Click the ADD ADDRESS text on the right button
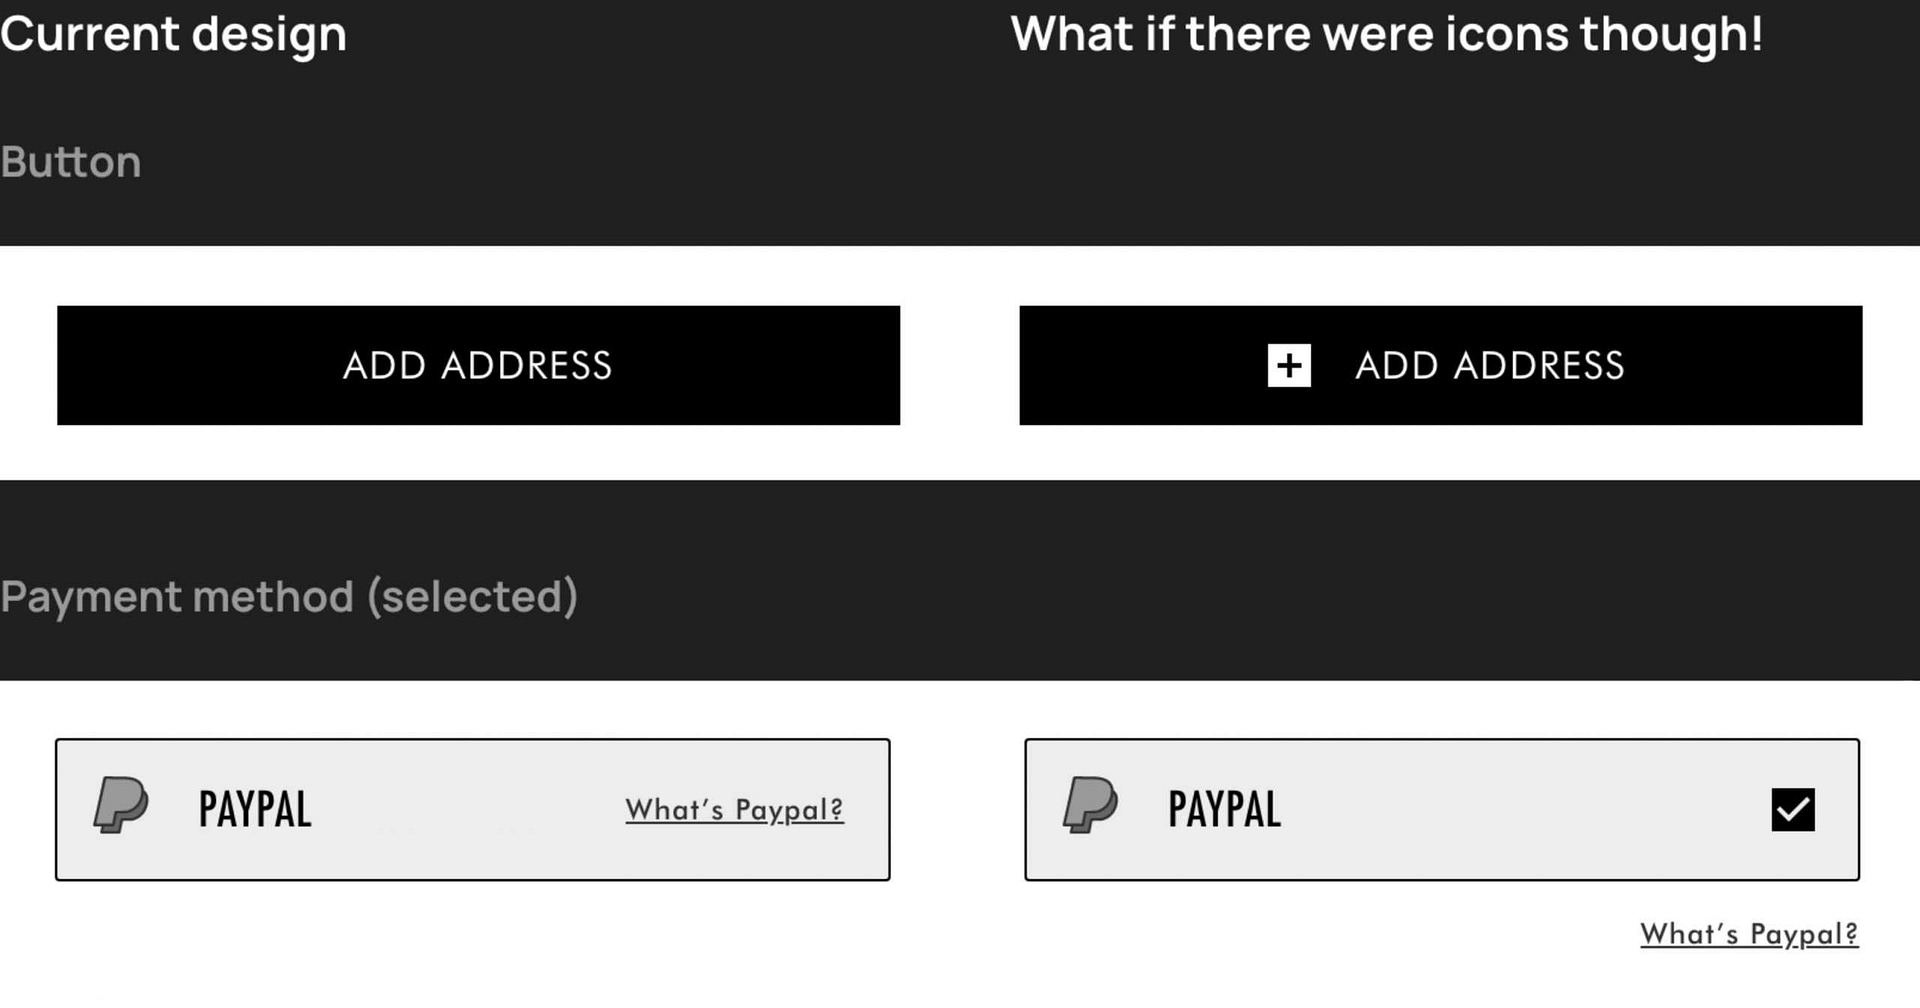 coord(1489,366)
